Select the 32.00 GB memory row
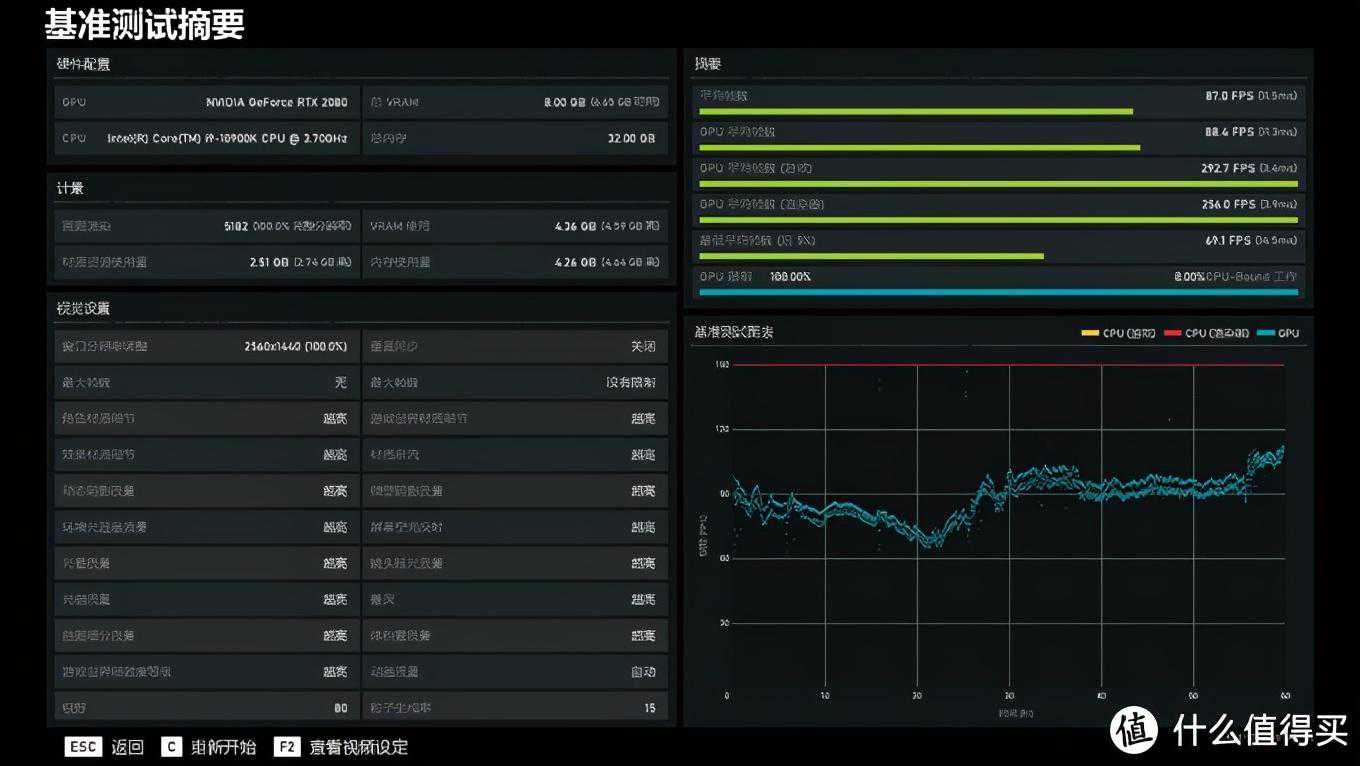 click(514, 138)
